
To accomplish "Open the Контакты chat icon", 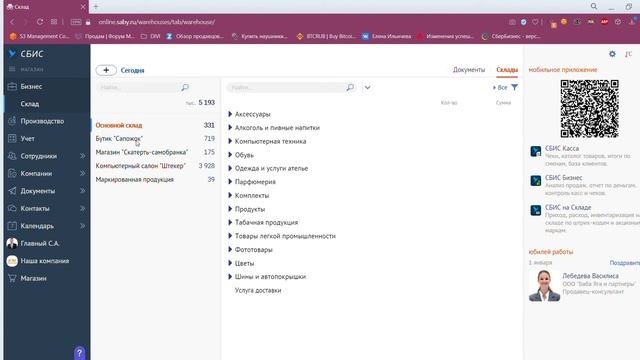I will [x=12, y=208].
